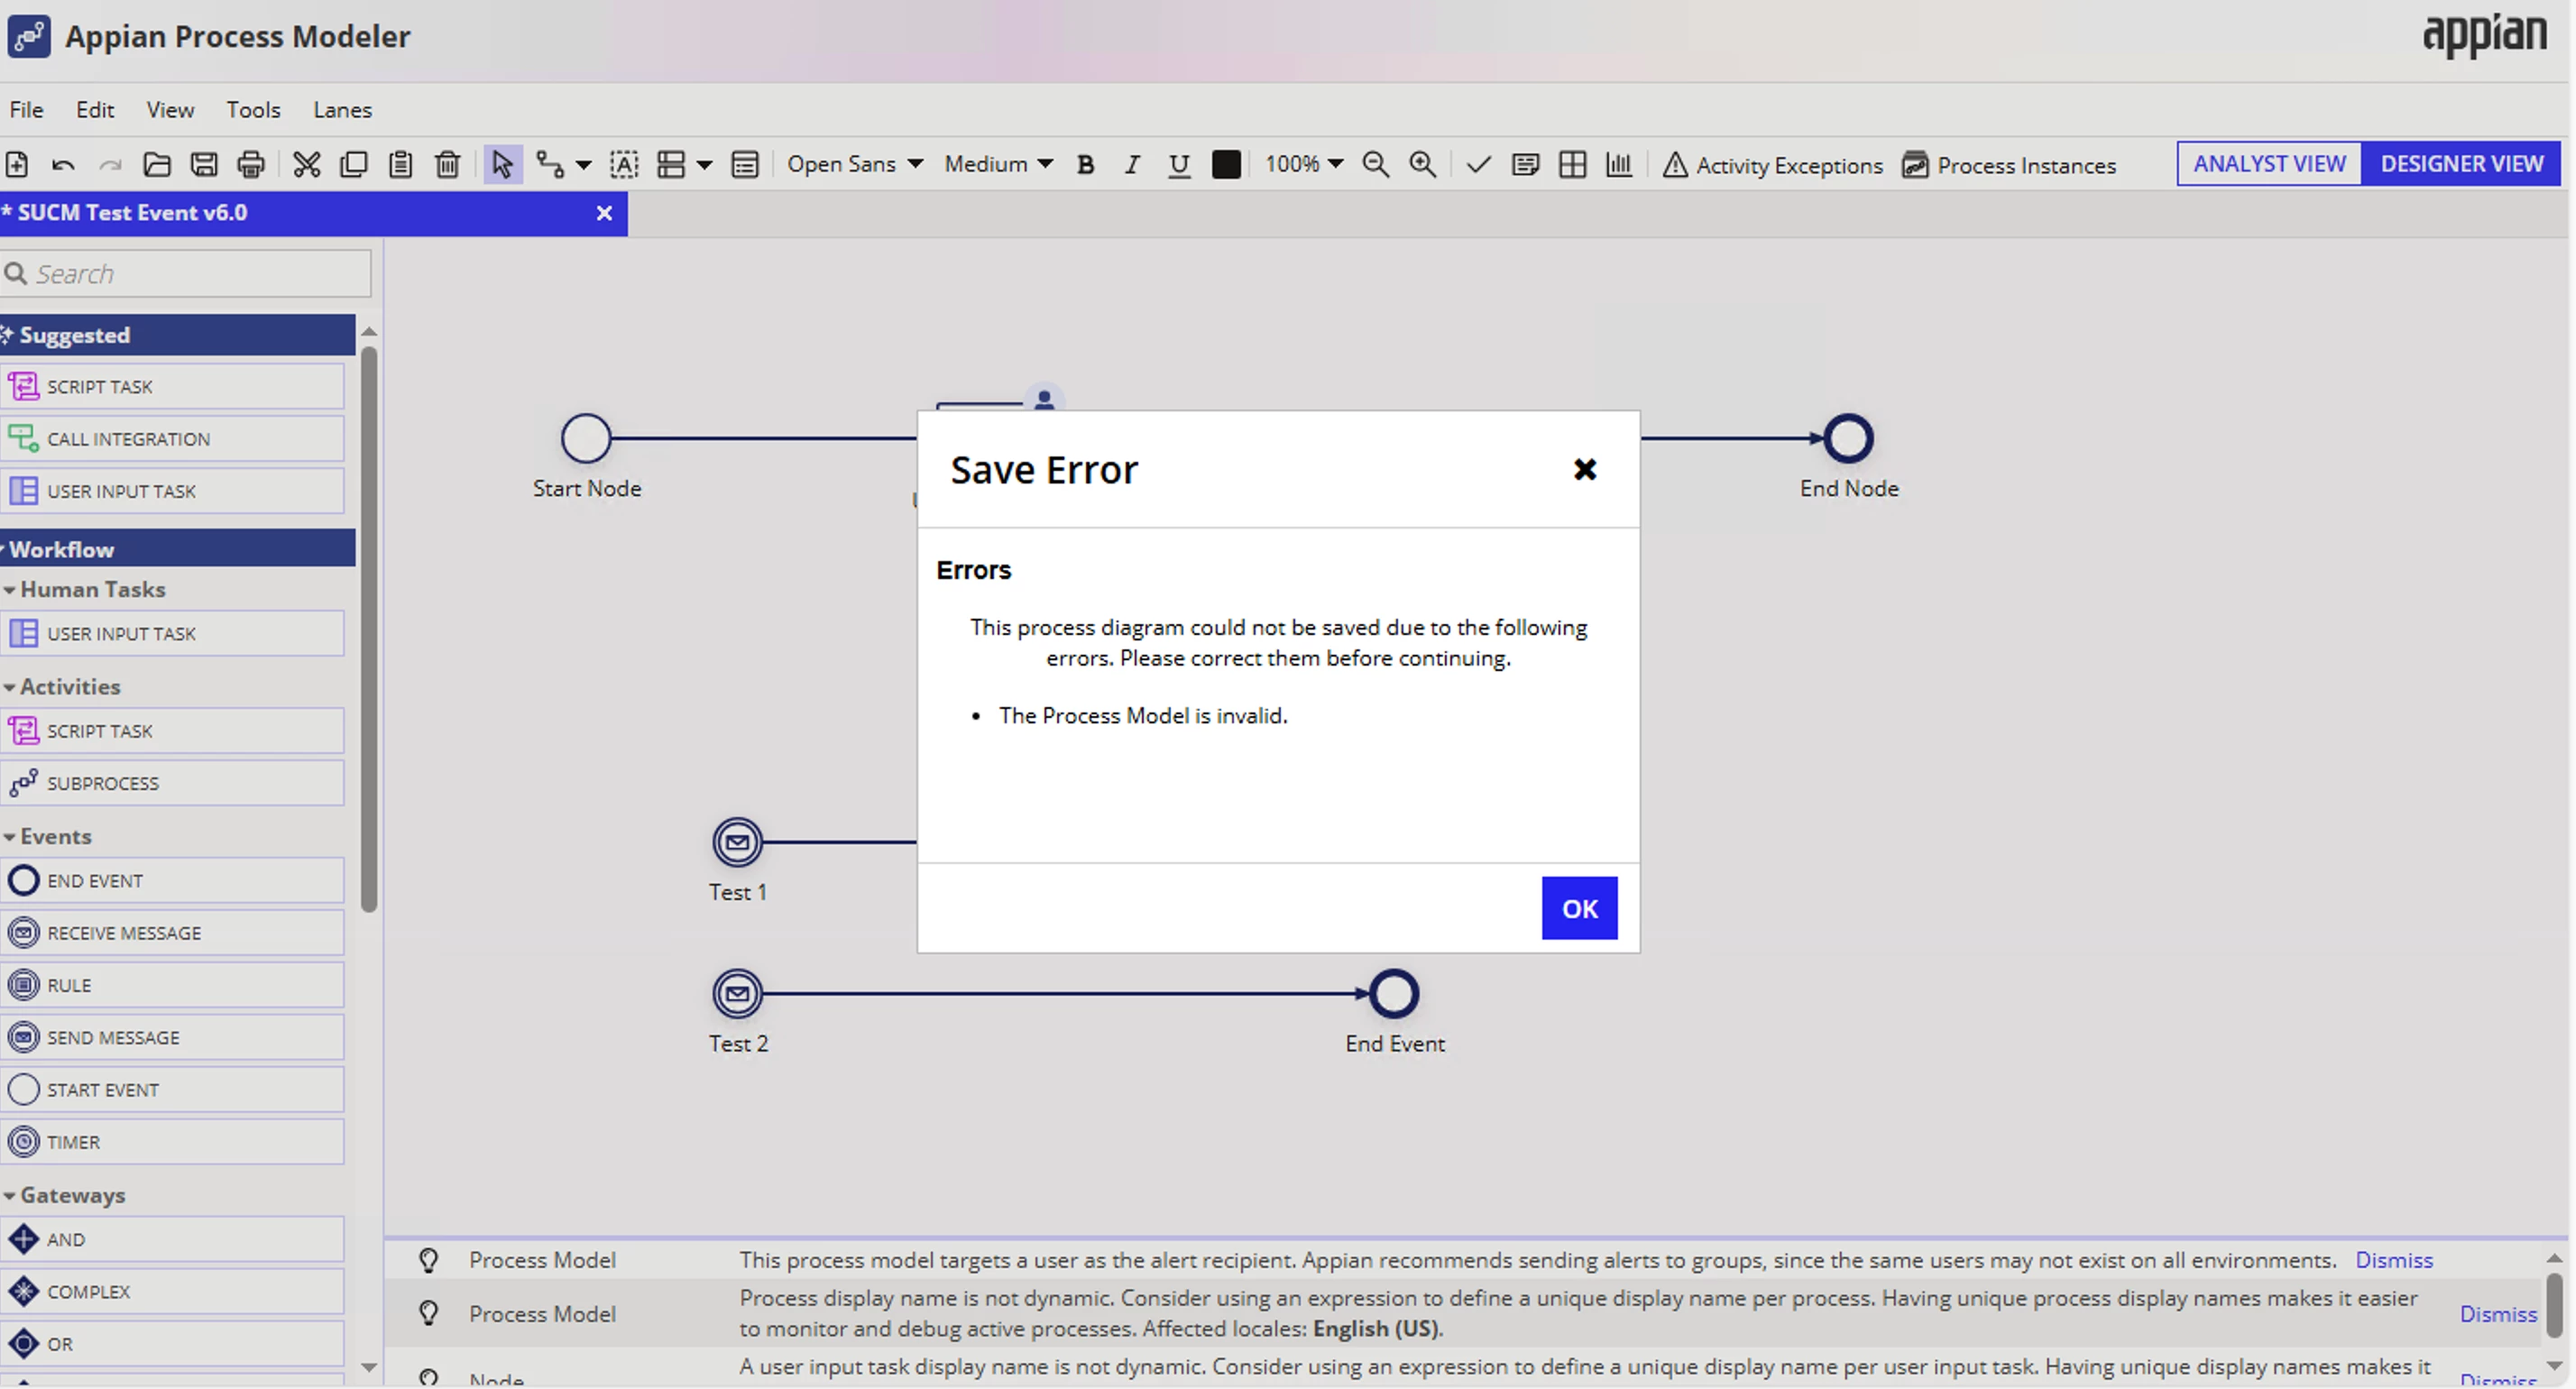The image size is (2576, 1389).
Task: Dismiss the alert recipient recommendation
Action: pyautogui.click(x=2394, y=1259)
